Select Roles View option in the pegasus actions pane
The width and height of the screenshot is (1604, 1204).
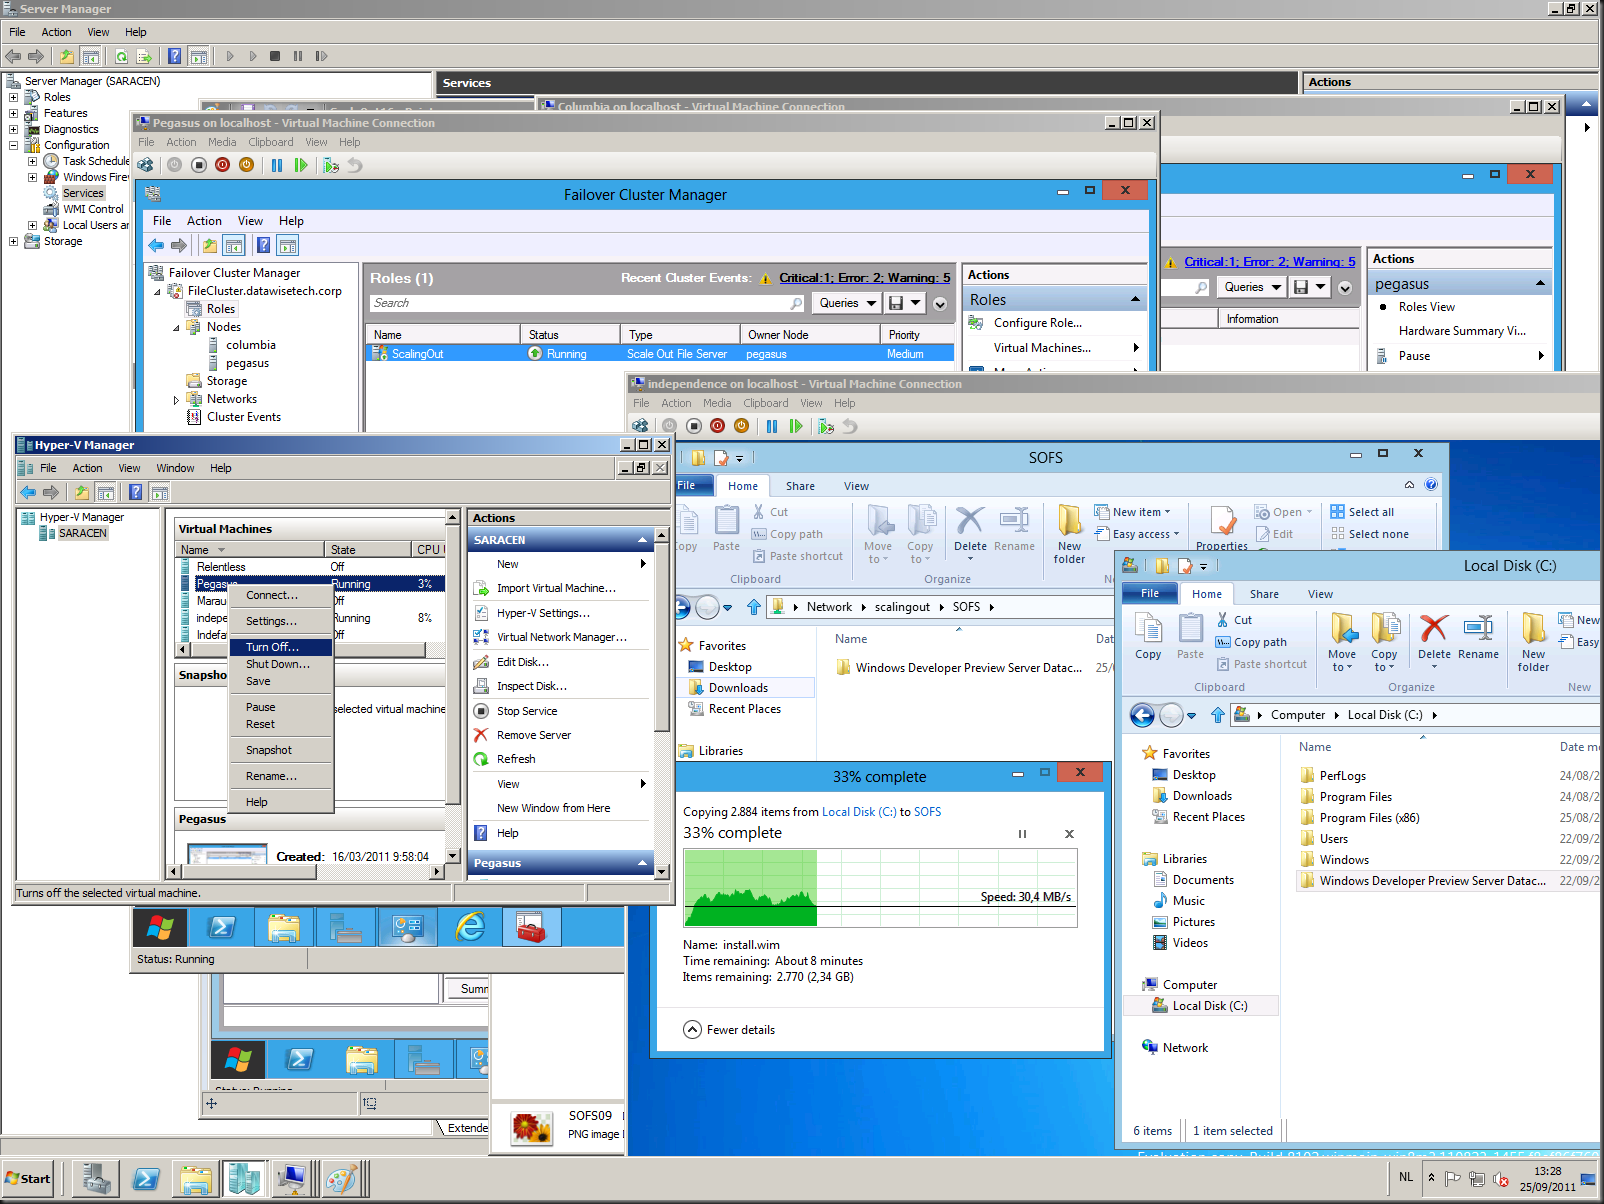coord(1427,307)
